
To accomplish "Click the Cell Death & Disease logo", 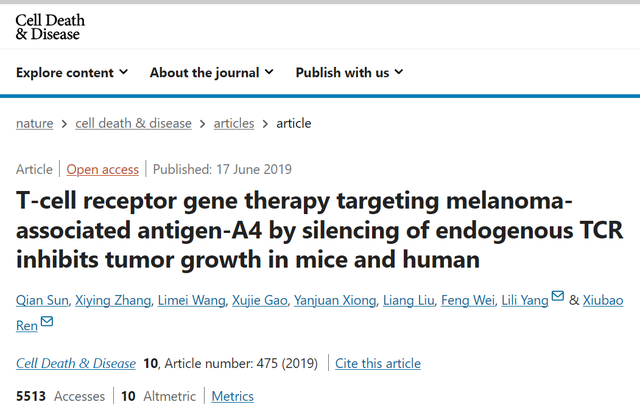I will pyautogui.click(x=50, y=27).
